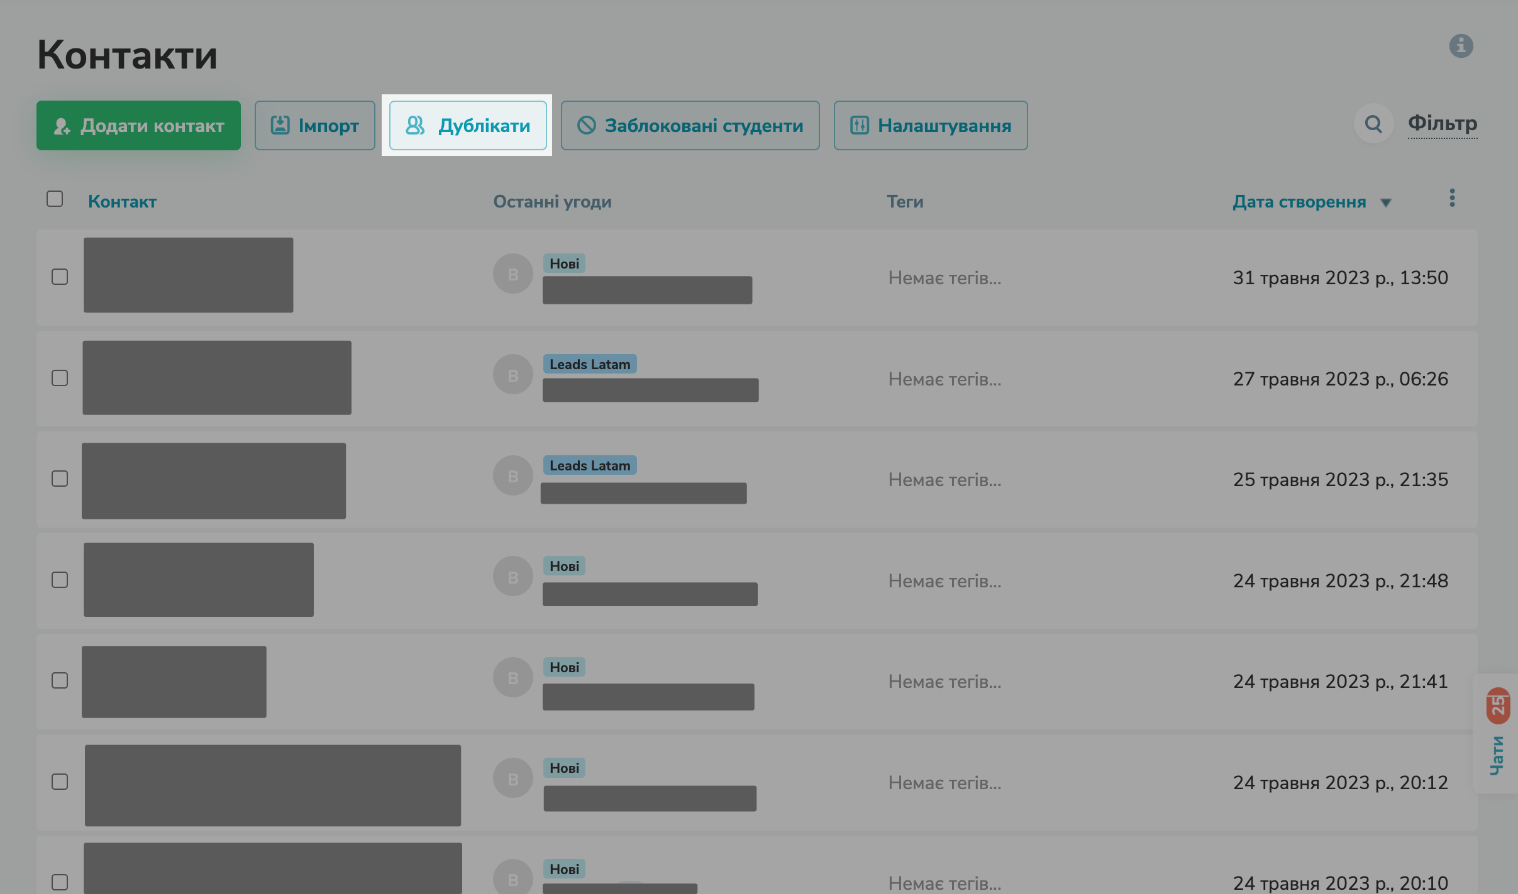
Task: Select the checkbox for the 27 травня contact
Action: pos(60,378)
